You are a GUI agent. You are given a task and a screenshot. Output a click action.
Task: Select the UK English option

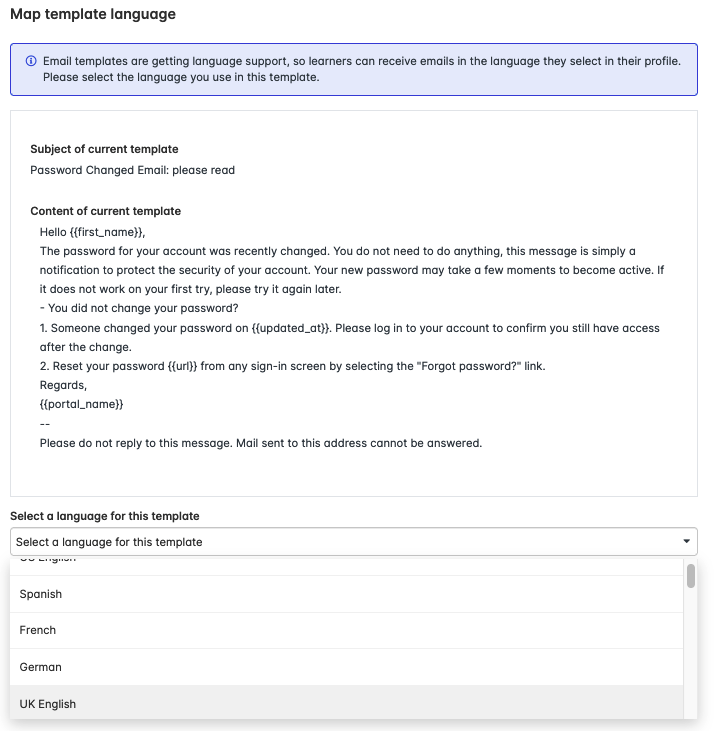[x=48, y=704]
